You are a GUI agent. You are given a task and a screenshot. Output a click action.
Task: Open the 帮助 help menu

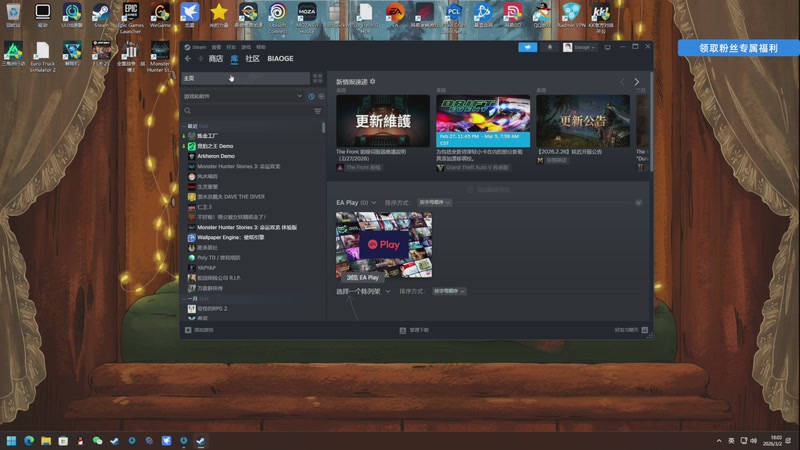261,47
